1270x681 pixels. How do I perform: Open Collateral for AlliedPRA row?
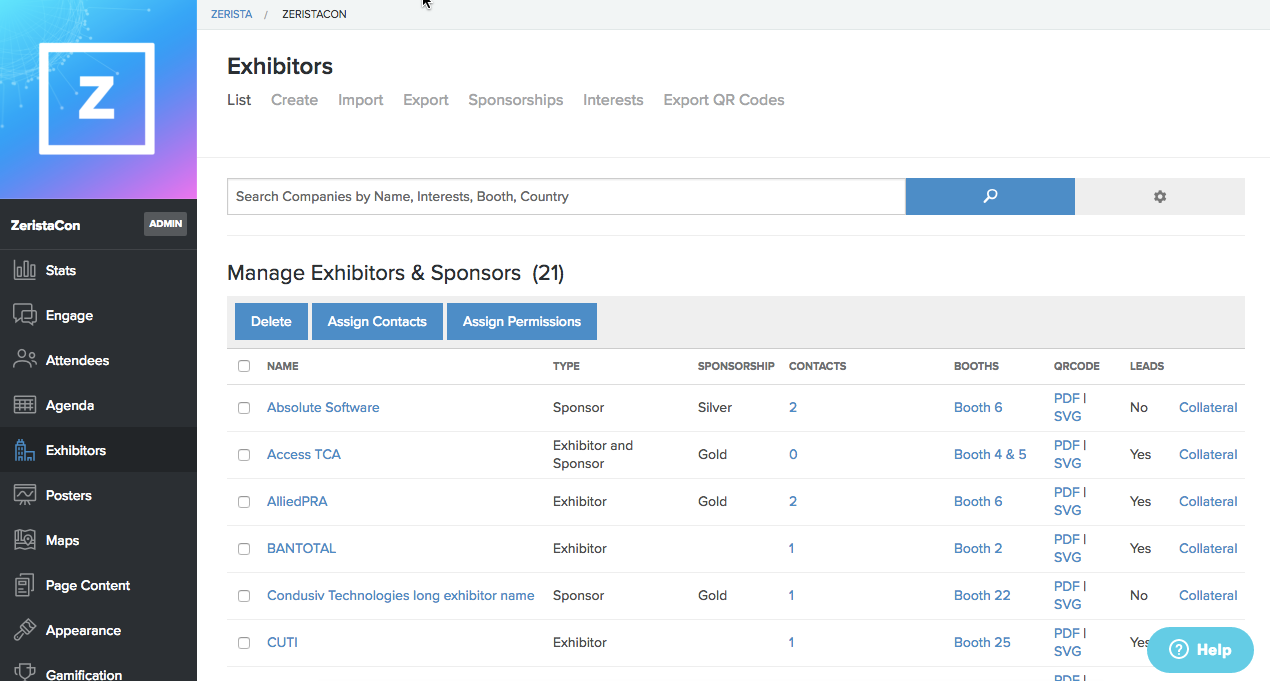(1208, 501)
